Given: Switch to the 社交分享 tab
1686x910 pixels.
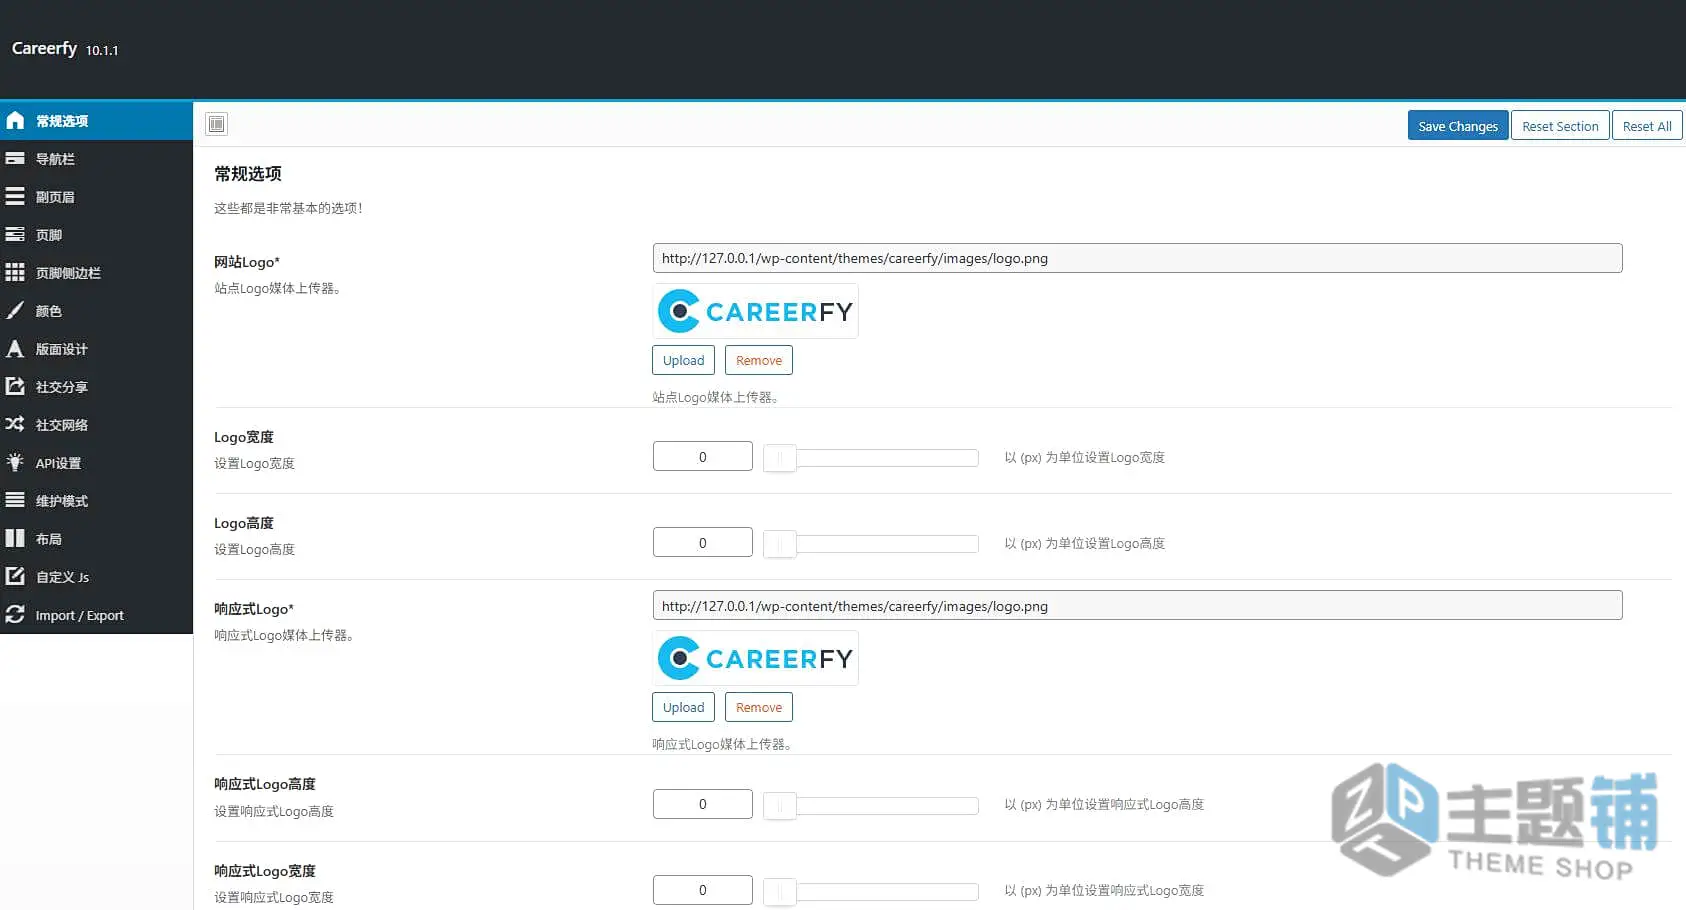Looking at the screenshot, I should point(96,387).
